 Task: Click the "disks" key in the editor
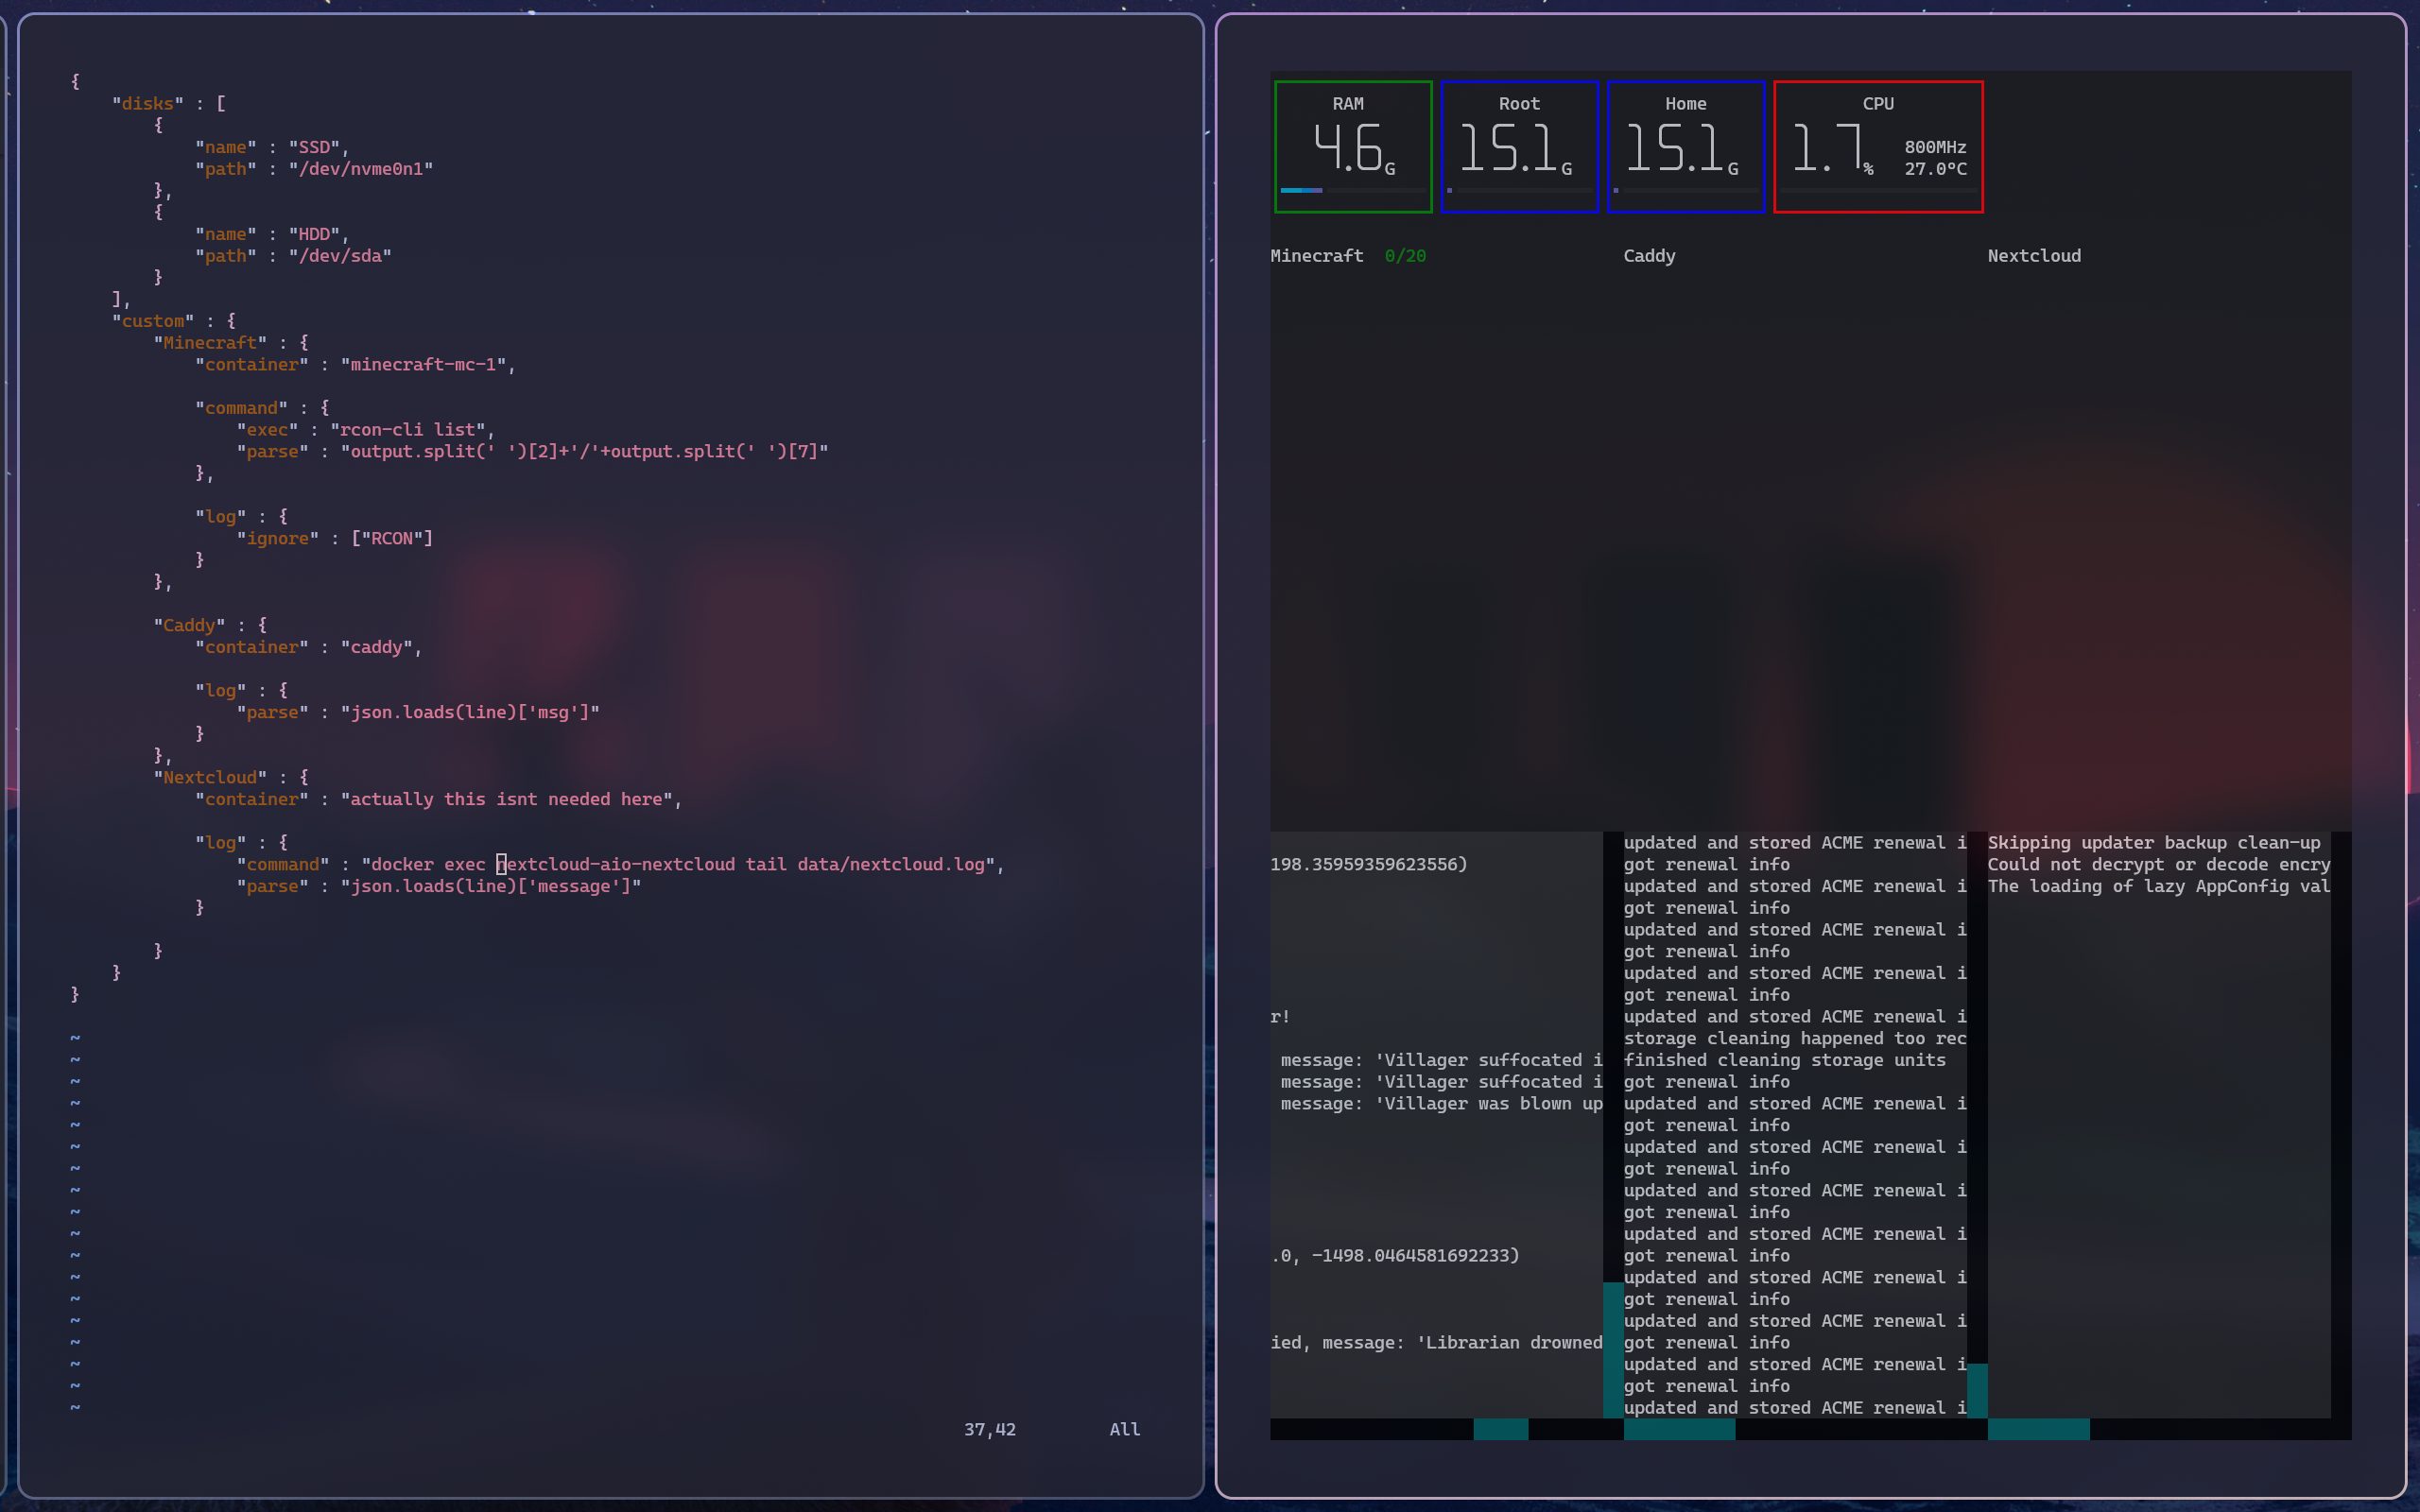point(147,104)
